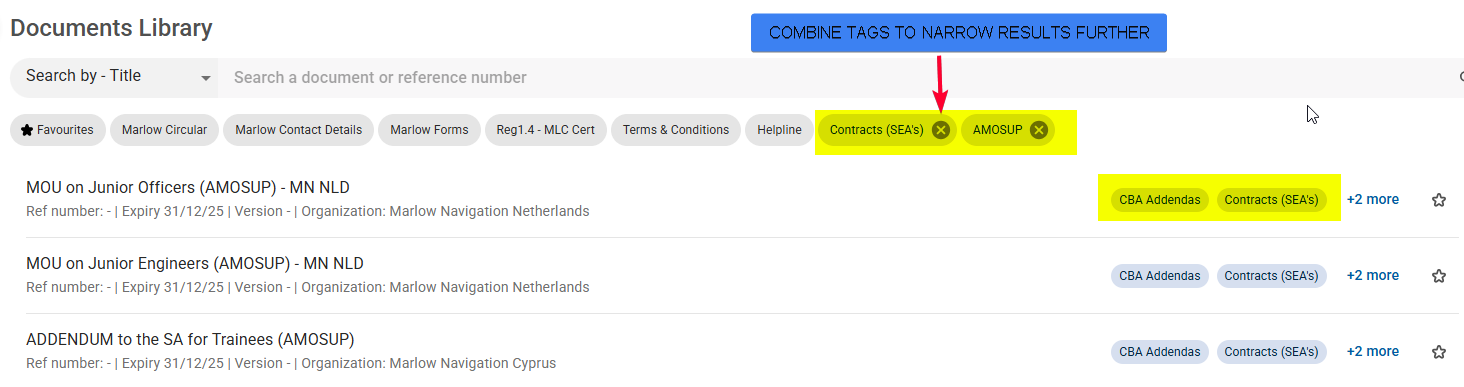Select the Marlow Contact Details tag

pyautogui.click(x=298, y=130)
